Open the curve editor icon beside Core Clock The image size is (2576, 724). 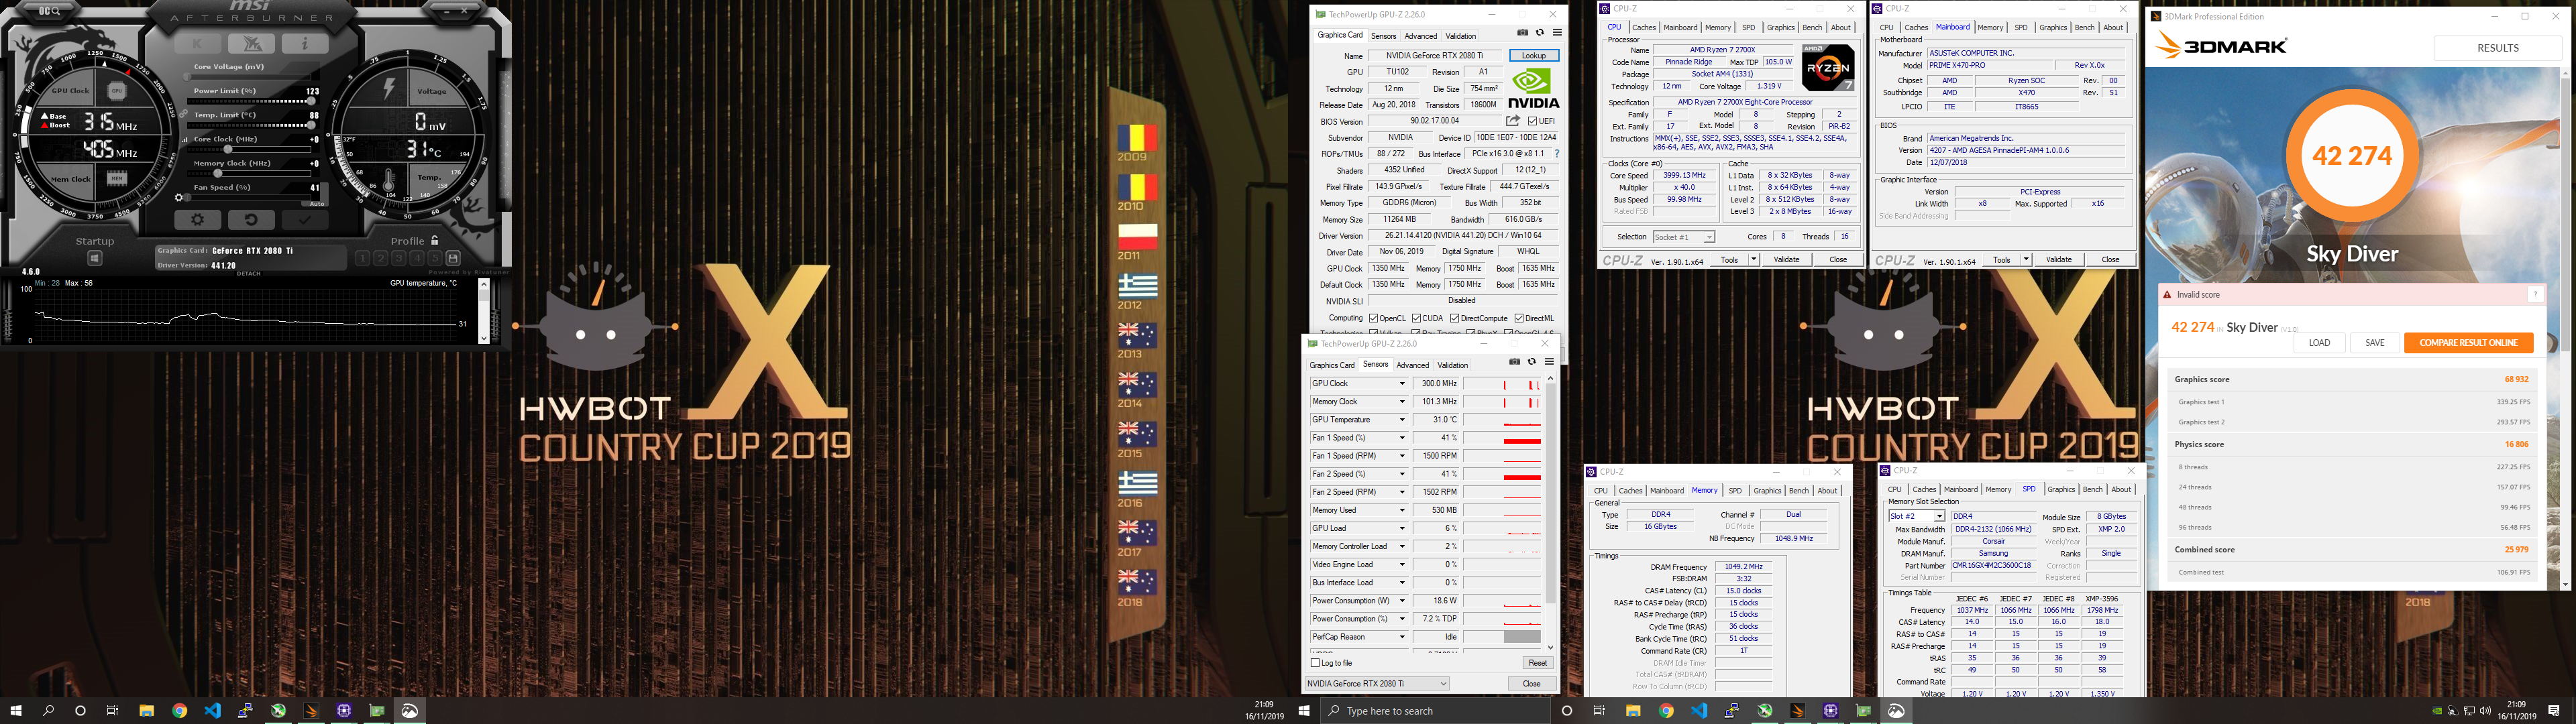[x=185, y=140]
